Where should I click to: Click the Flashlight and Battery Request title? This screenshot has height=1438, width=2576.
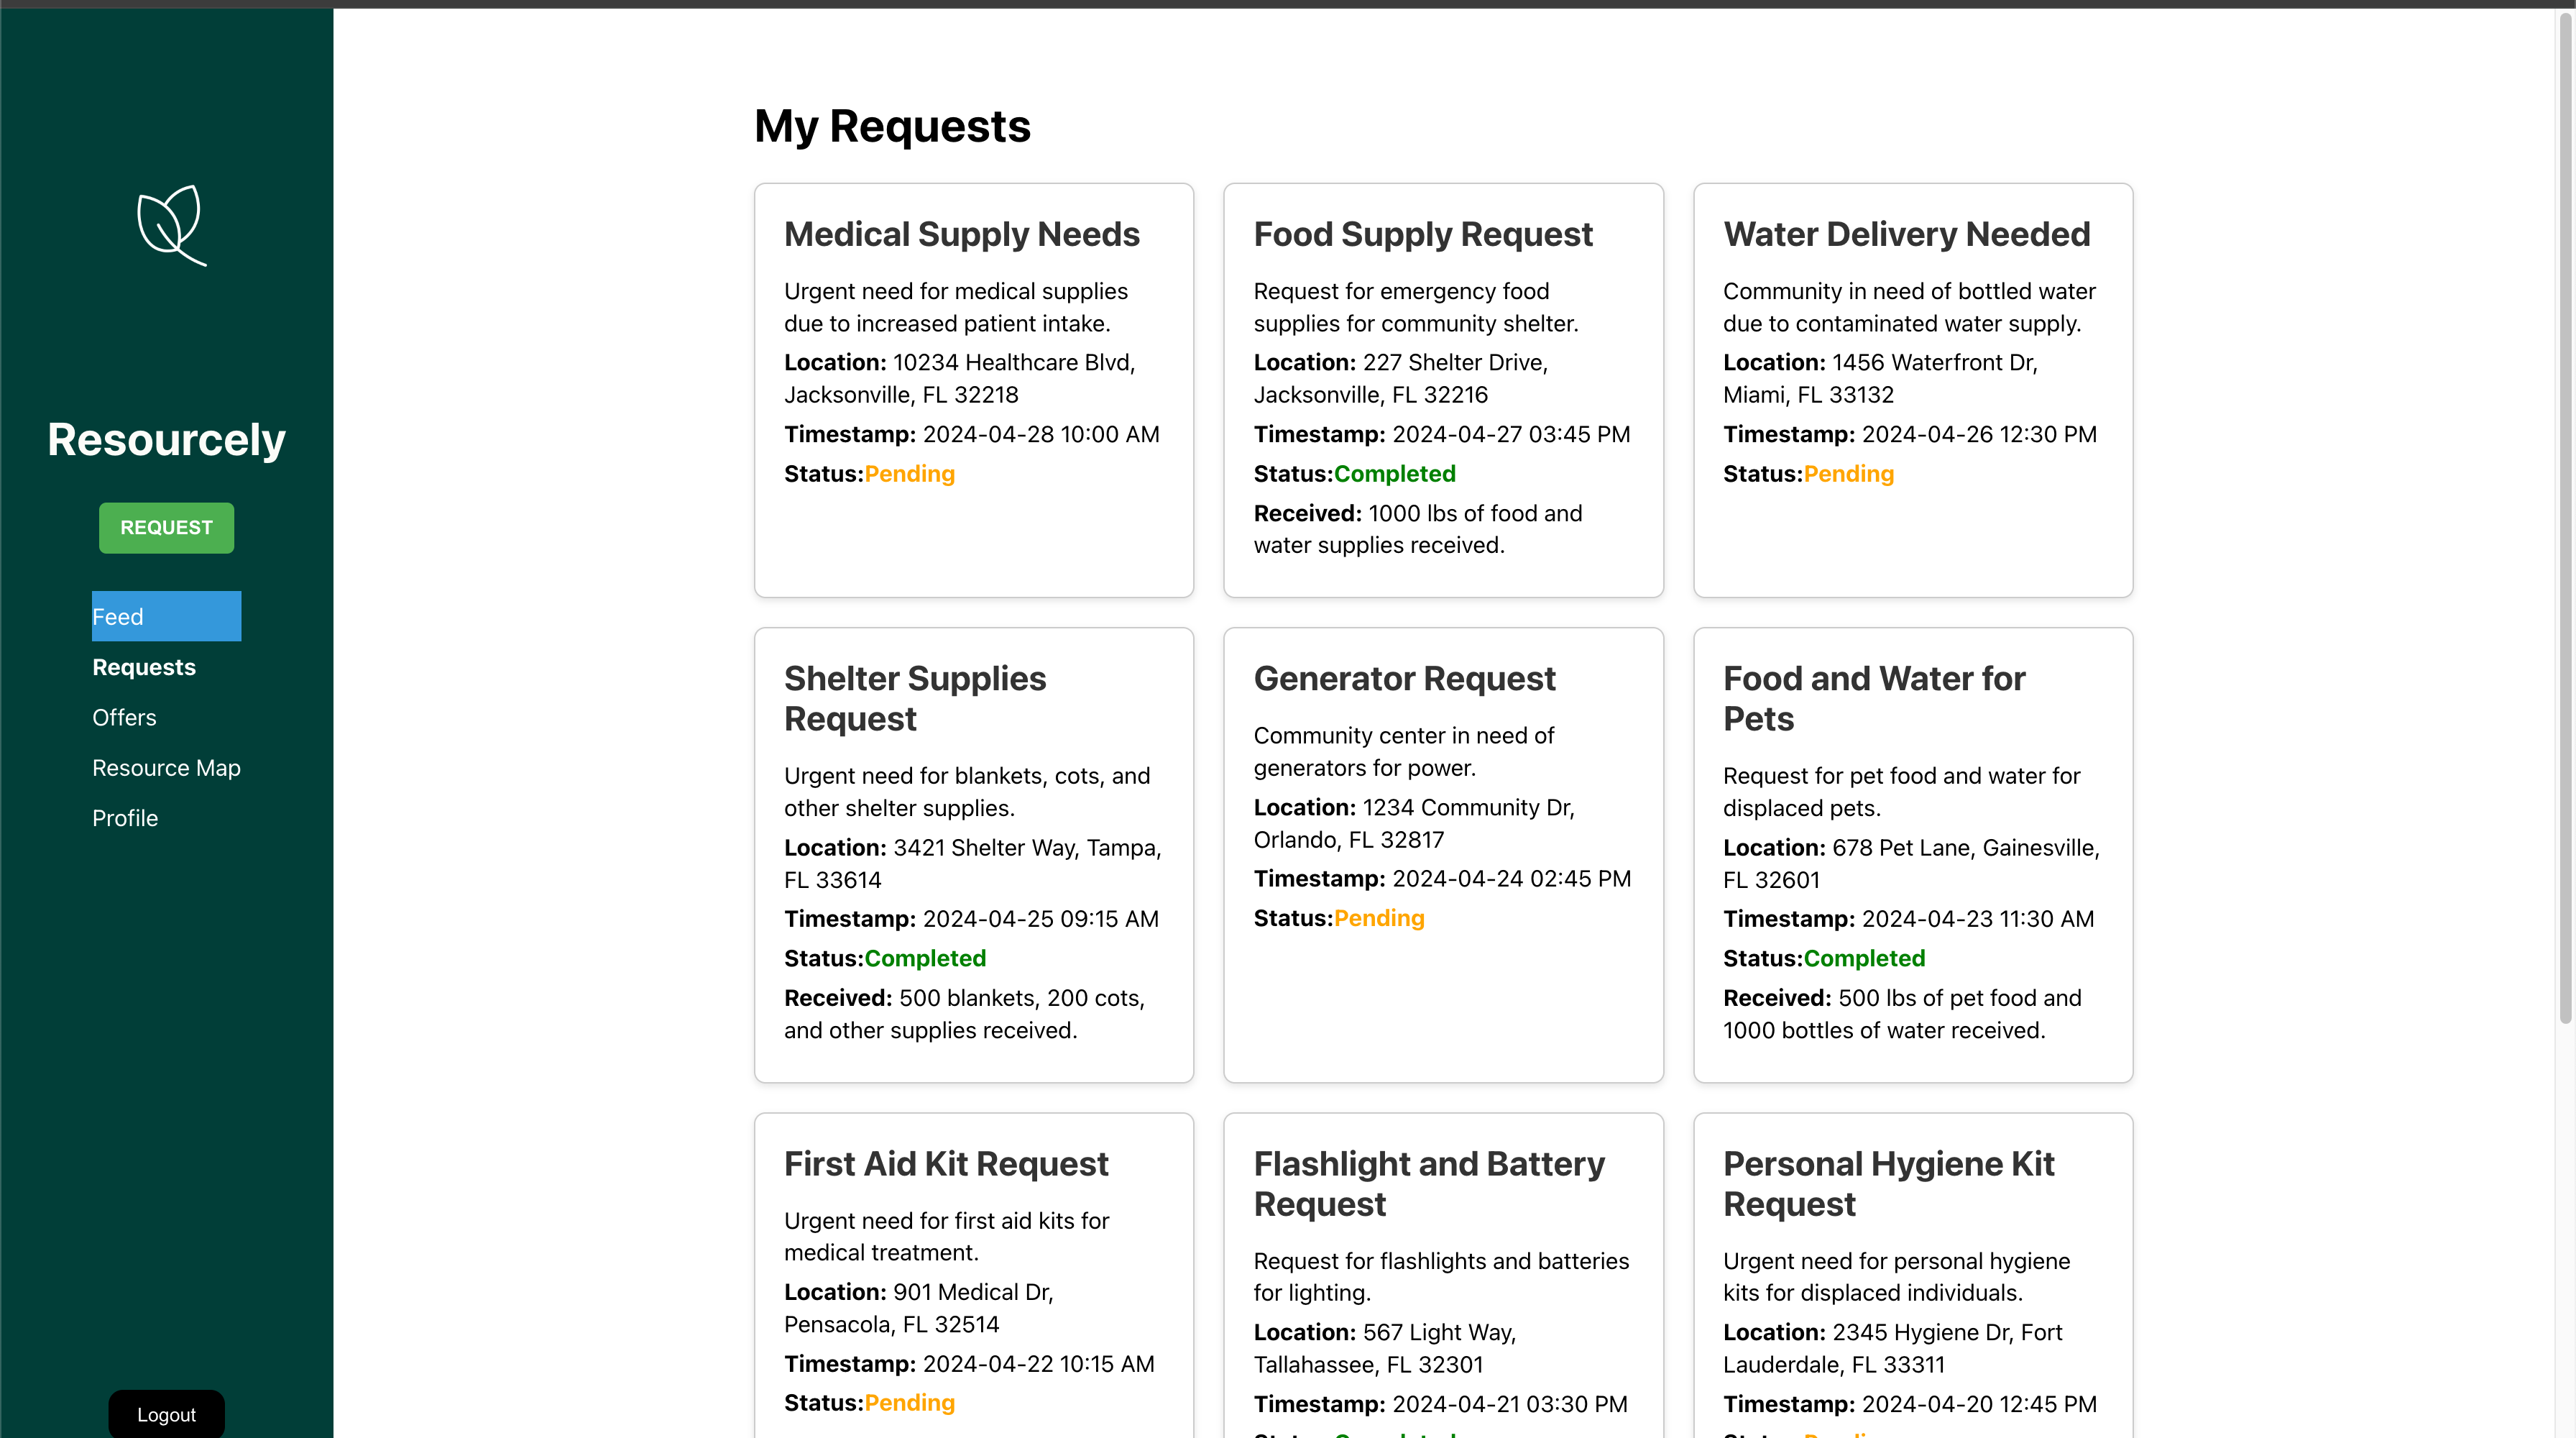pyautogui.click(x=1429, y=1184)
